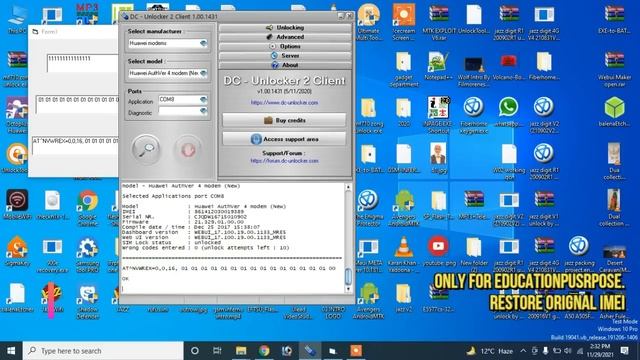
Task: Select the Ultimate Multi Tool desktop icon
Action: point(369,22)
